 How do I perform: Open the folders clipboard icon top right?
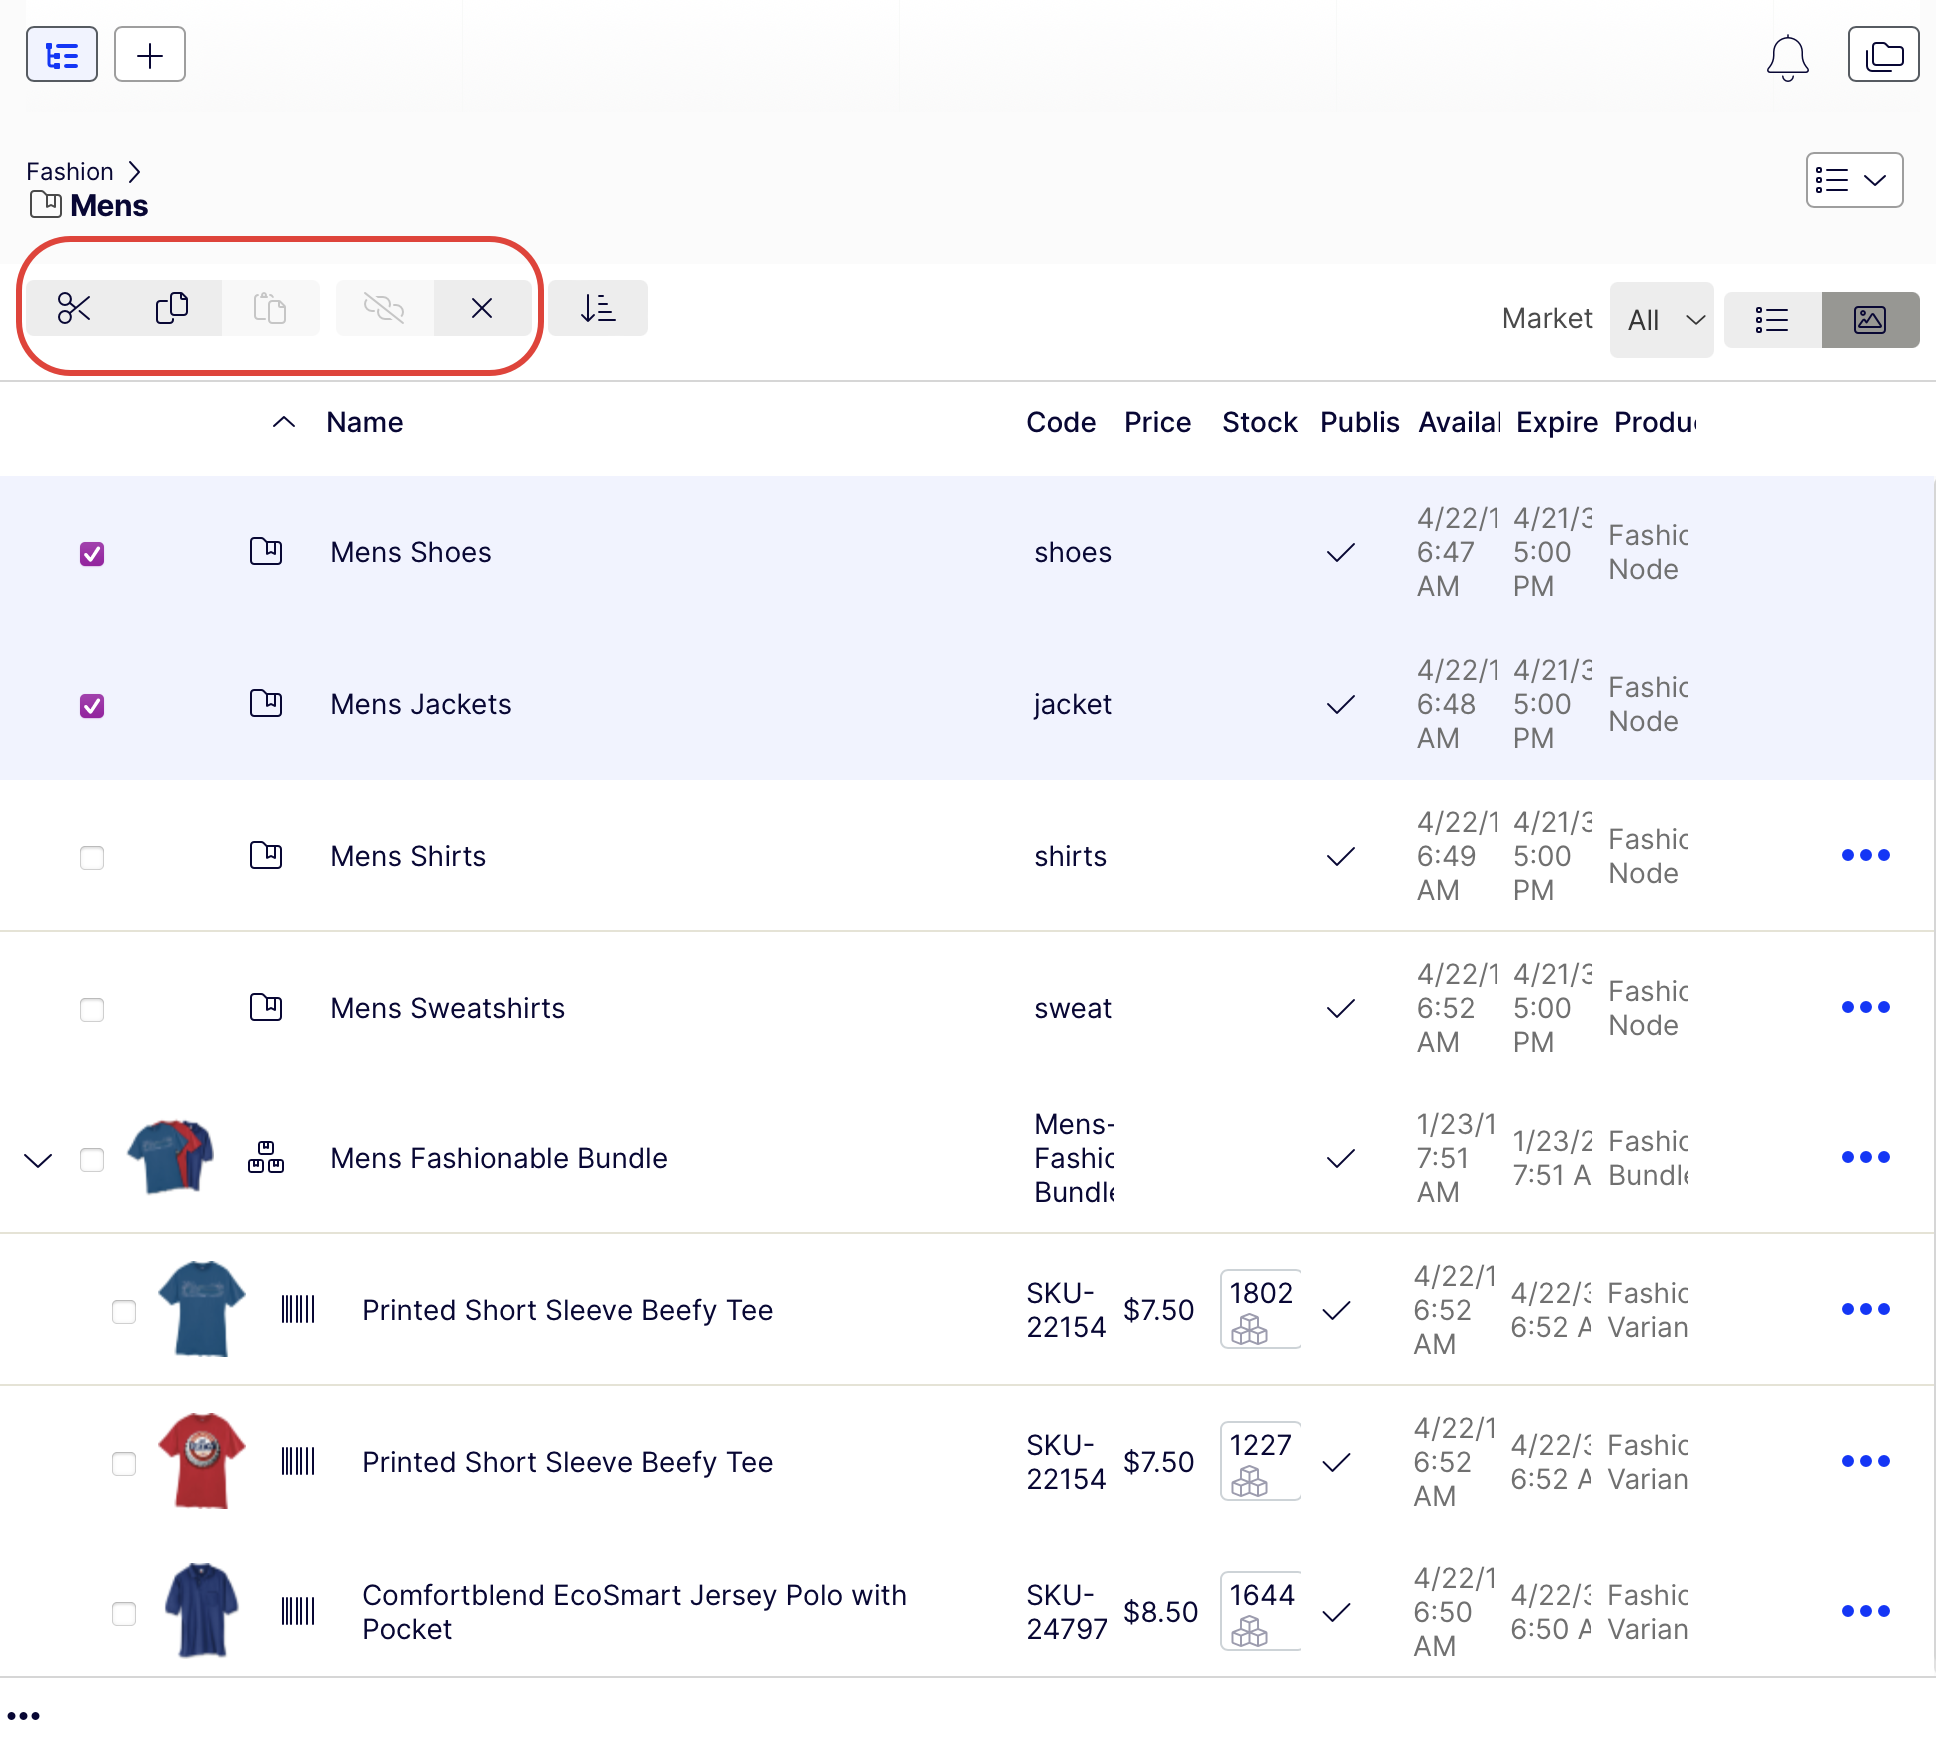coord(1883,55)
